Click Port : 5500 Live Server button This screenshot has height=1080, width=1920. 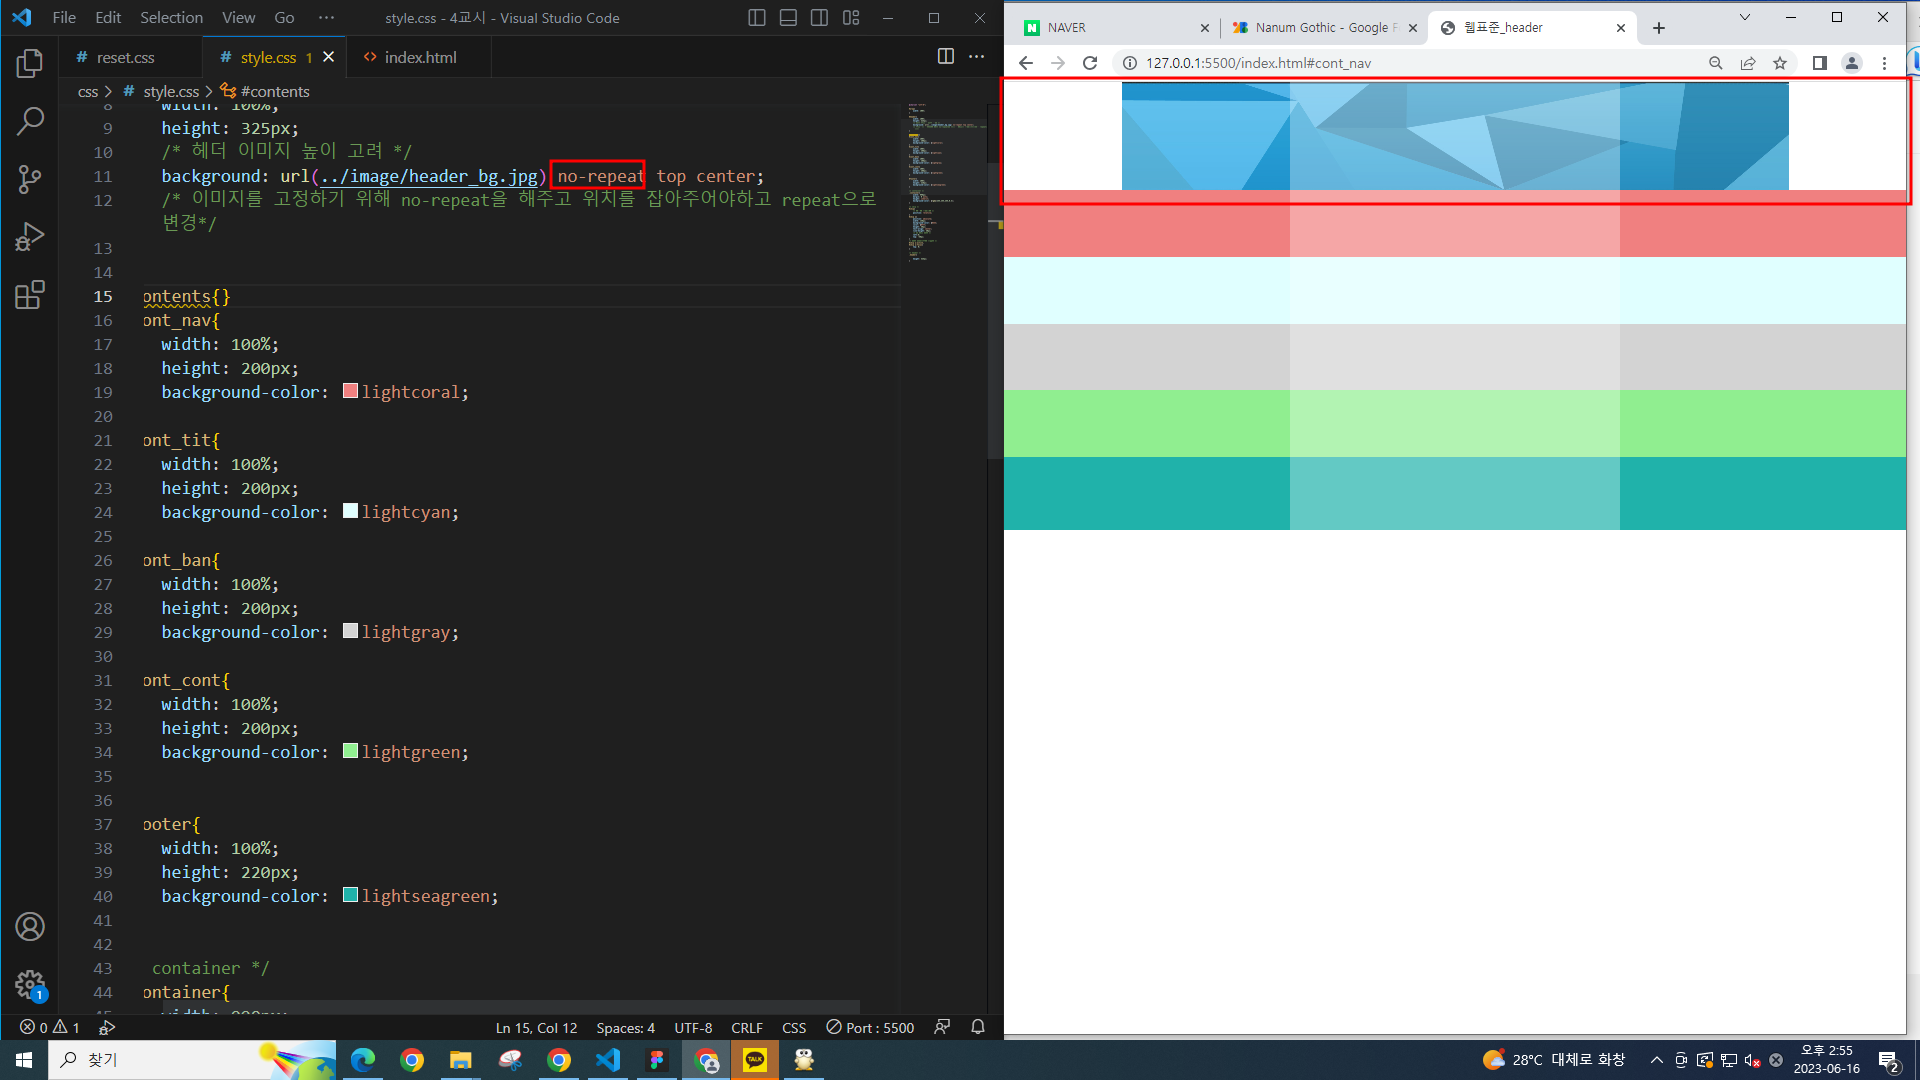870,1027
